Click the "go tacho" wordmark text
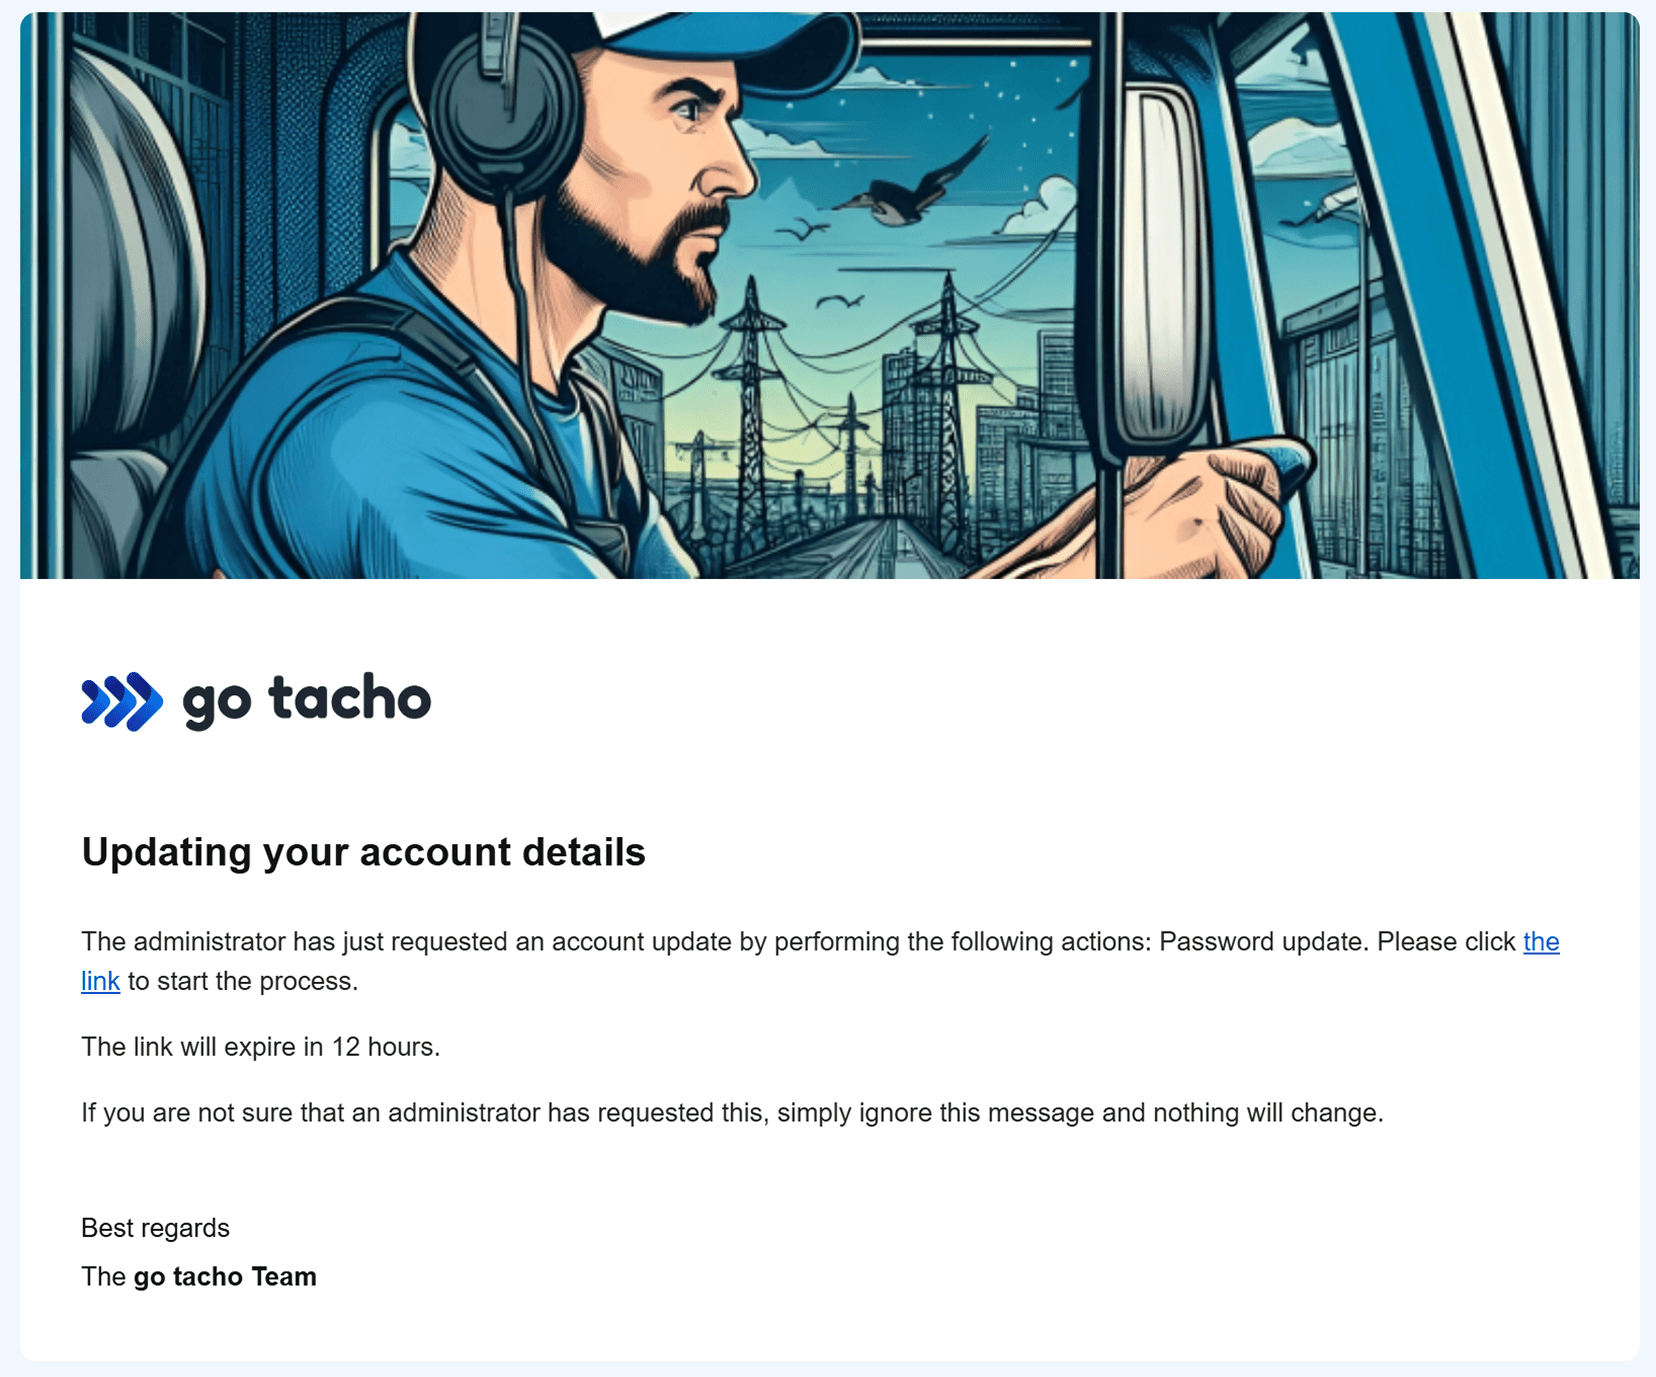Image resolution: width=1656 pixels, height=1377 pixels. 306,699
